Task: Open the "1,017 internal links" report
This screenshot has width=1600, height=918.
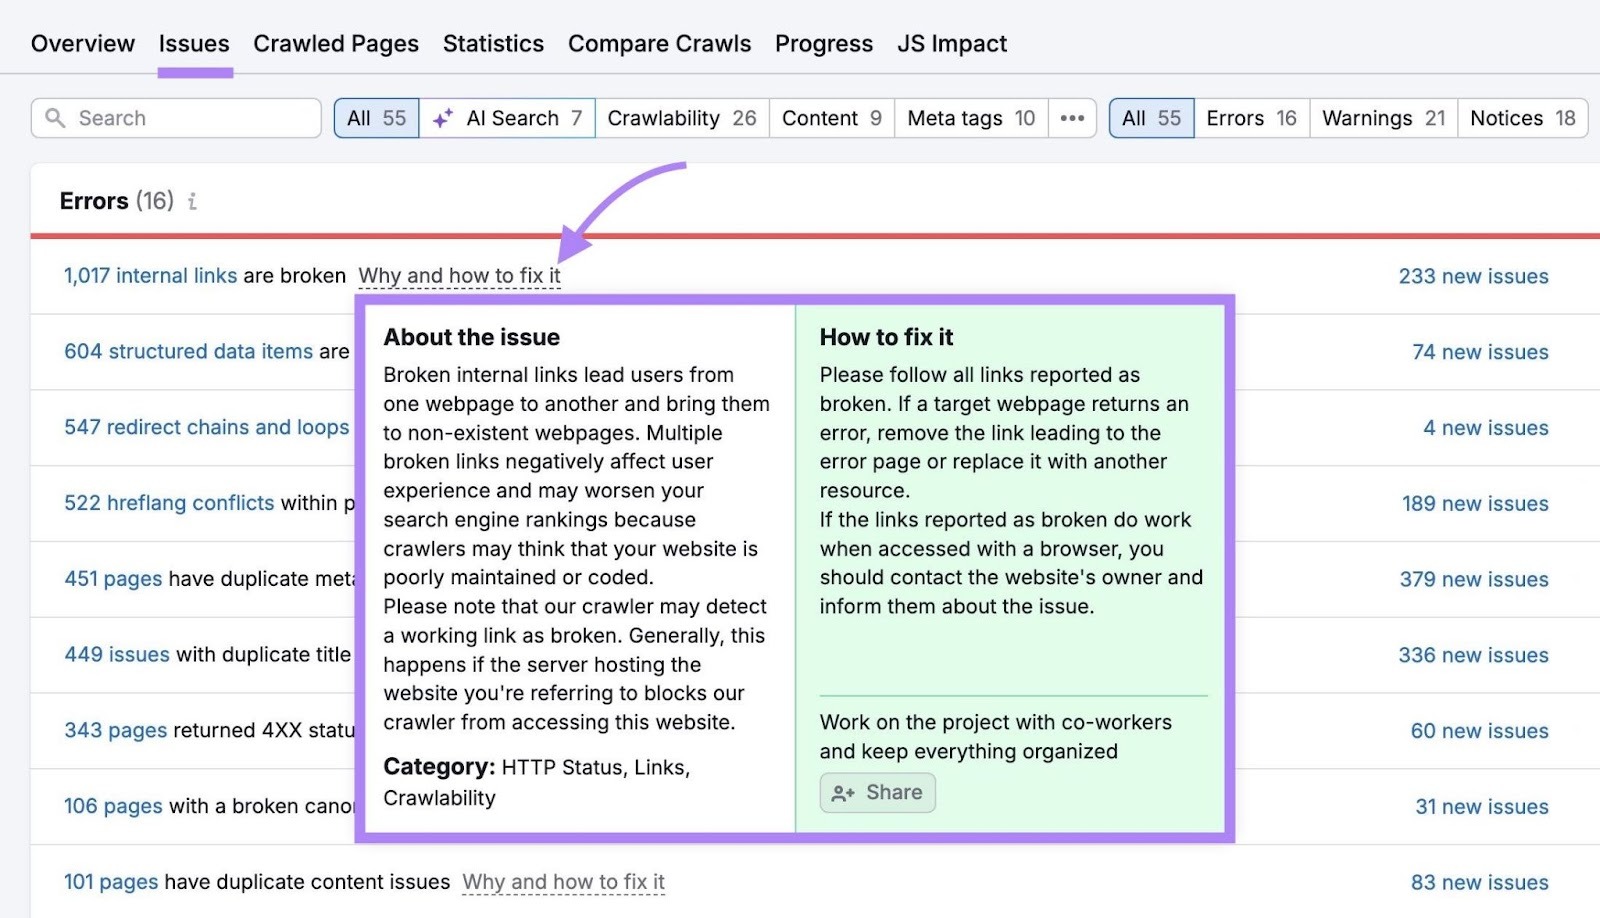Action: pyautogui.click(x=150, y=275)
